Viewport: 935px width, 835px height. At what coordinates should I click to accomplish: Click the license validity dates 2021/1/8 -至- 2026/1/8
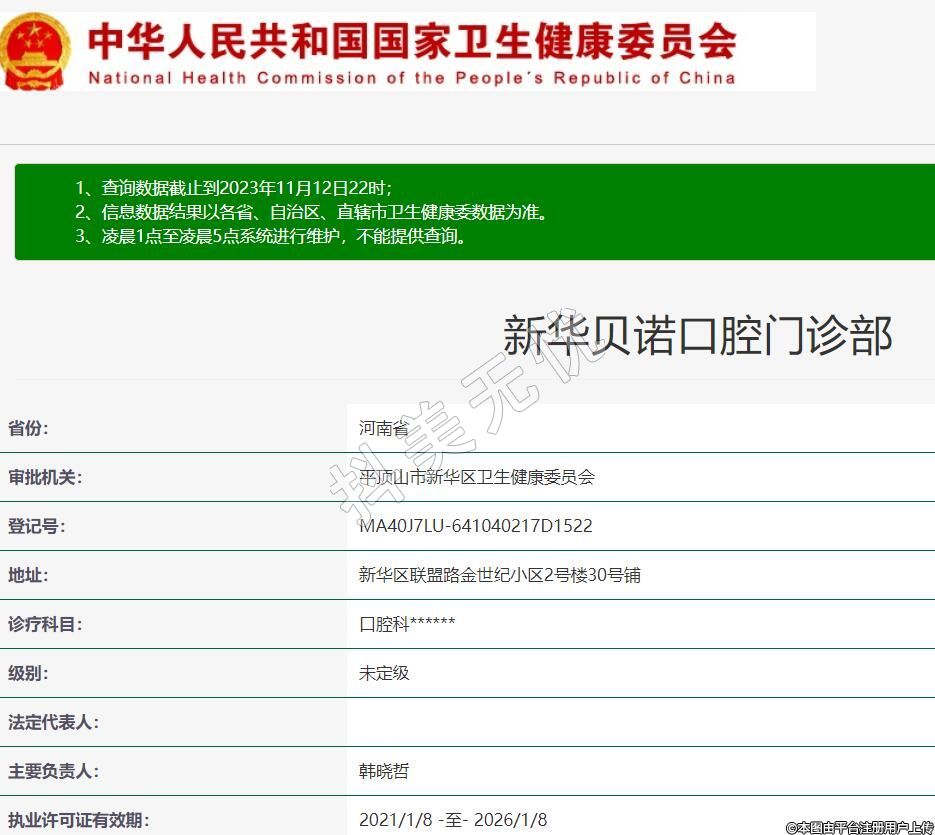point(453,820)
